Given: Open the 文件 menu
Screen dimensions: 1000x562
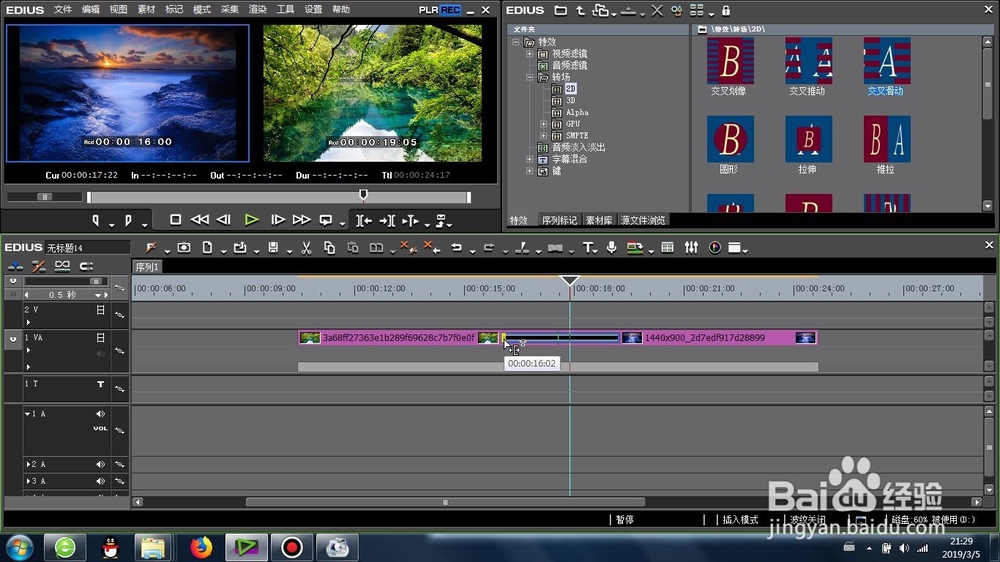Looking at the screenshot, I should coord(62,10).
